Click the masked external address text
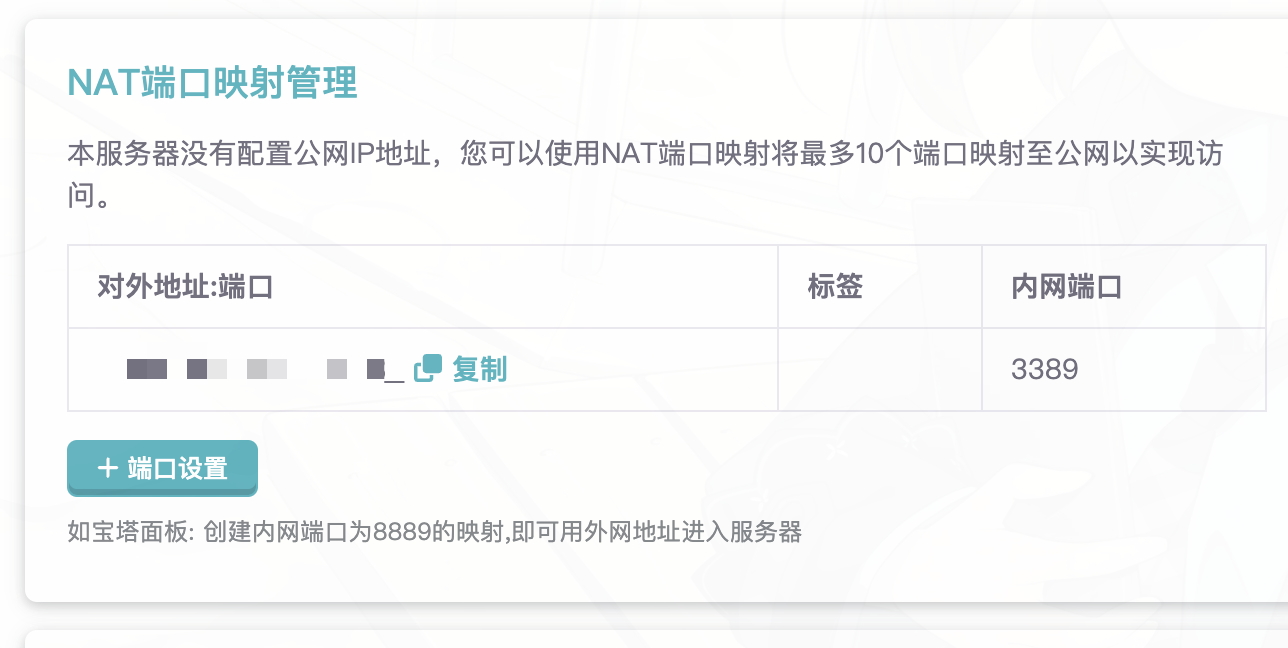1288x648 pixels. 265,370
